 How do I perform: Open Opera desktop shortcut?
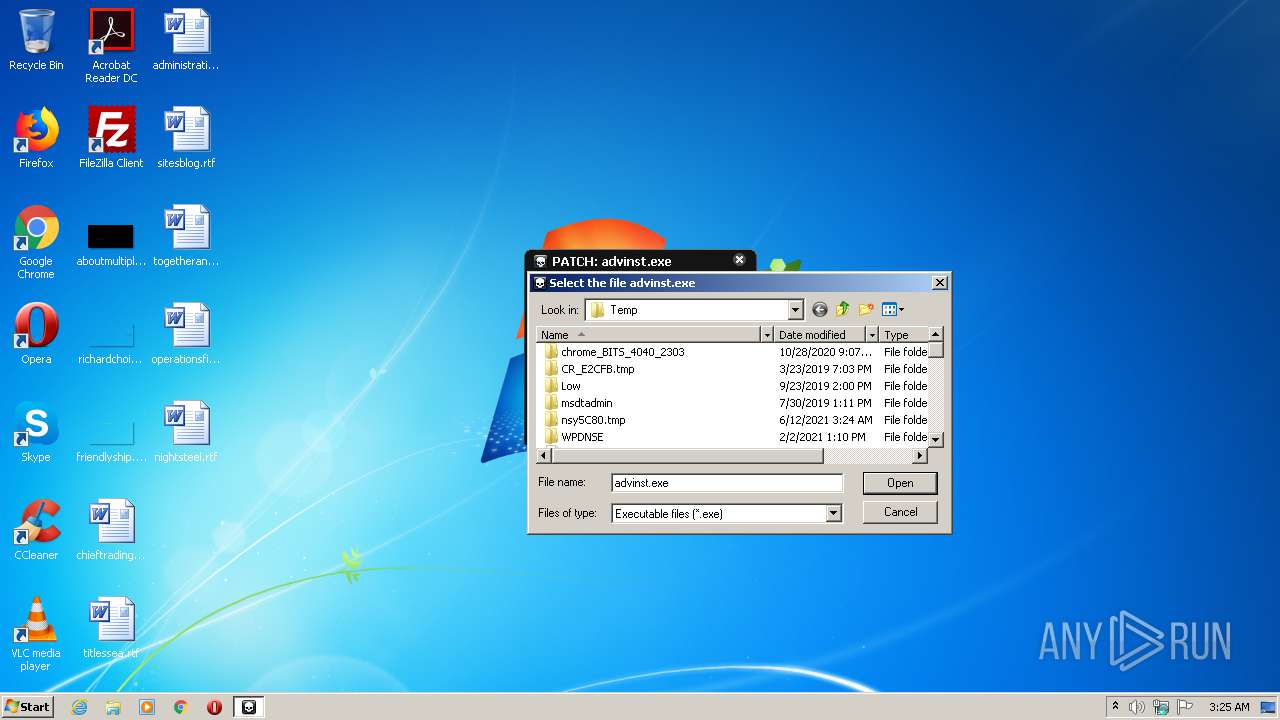tap(36, 334)
